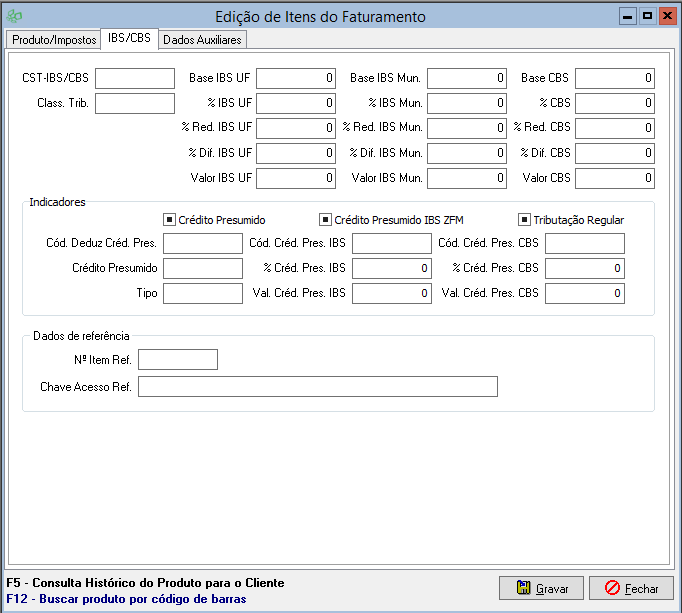The image size is (682, 613).
Task: Click the CST-IBS/CBS input field
Action: point(135,78)
